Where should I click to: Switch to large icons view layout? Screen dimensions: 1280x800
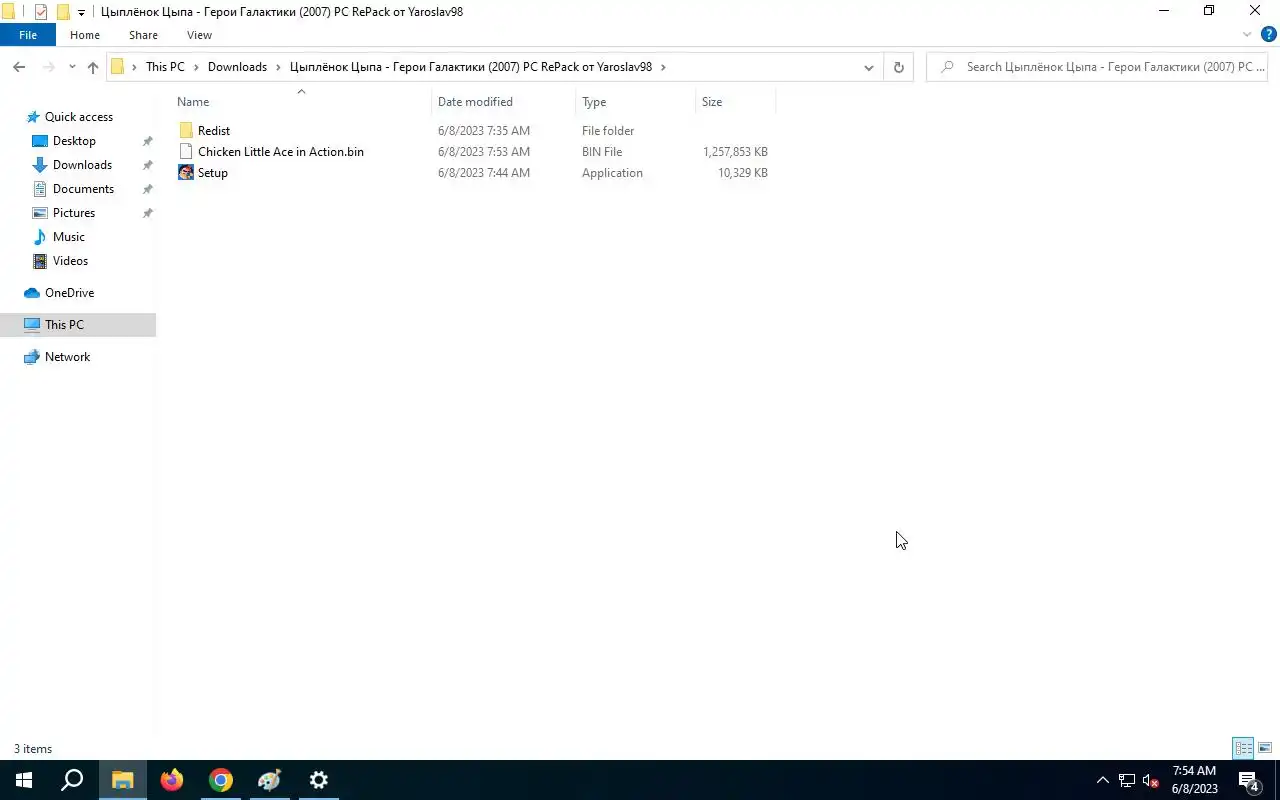[1265, 748]
